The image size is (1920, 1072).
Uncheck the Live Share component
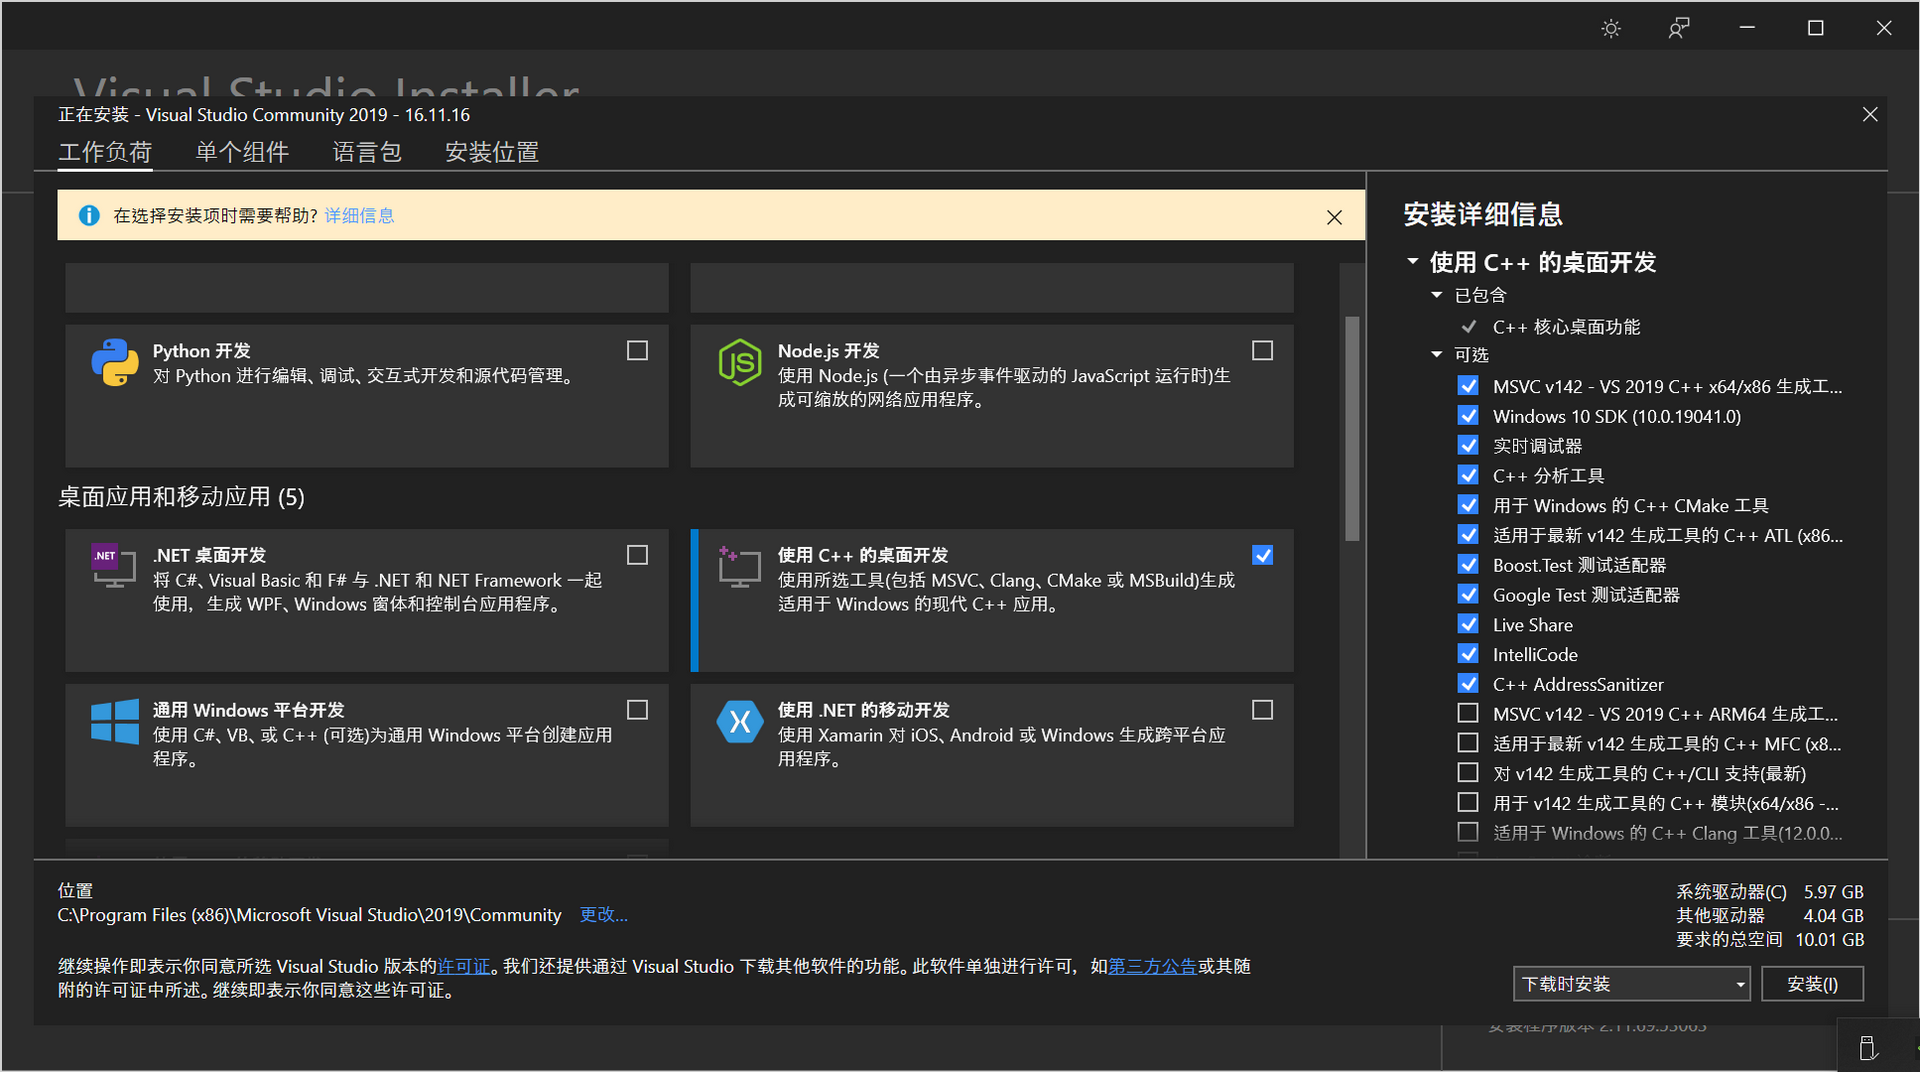(x=1468, y=624)
